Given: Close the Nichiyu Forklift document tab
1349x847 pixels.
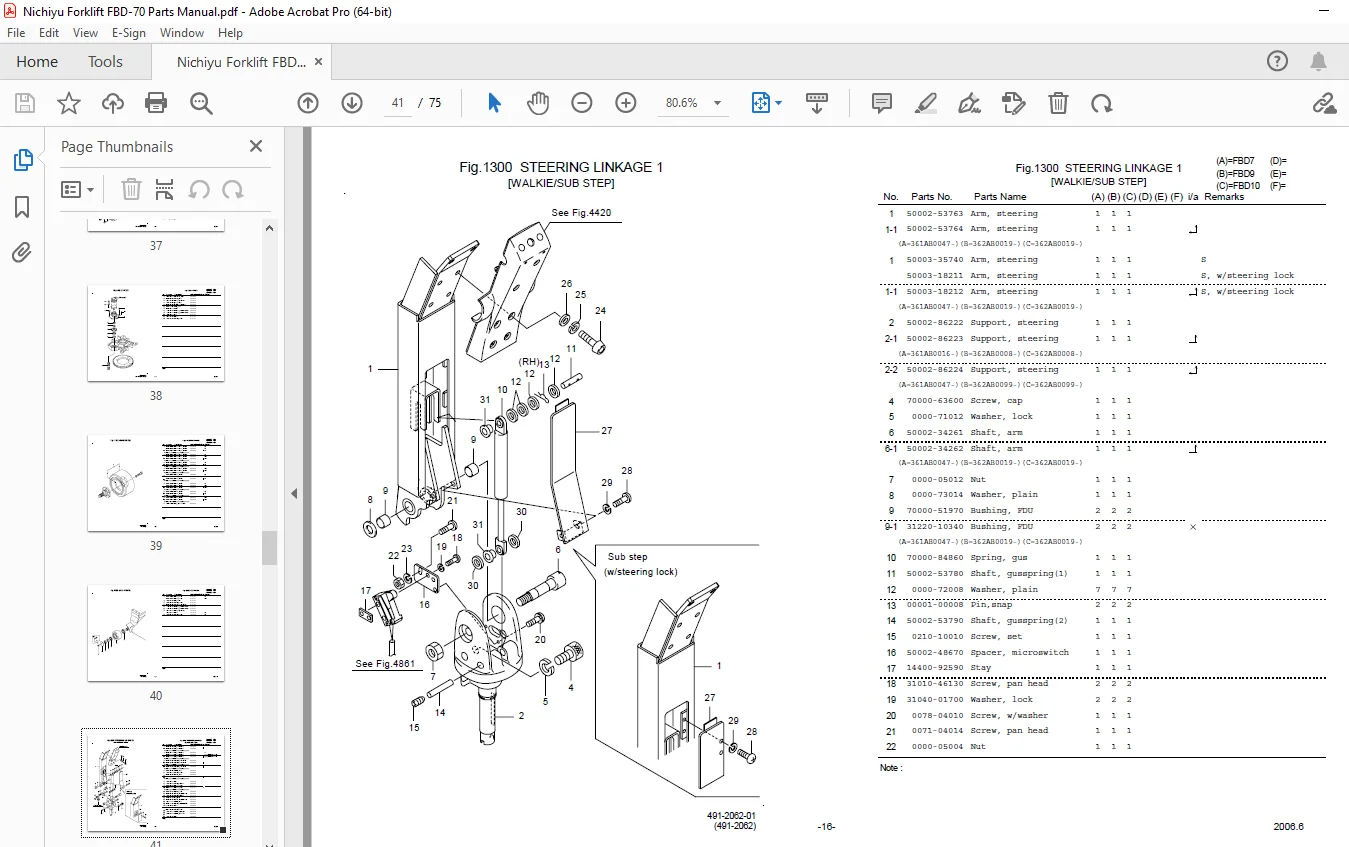Looking at the screenshot, I should pyautogui.click(x=319, y=61).
